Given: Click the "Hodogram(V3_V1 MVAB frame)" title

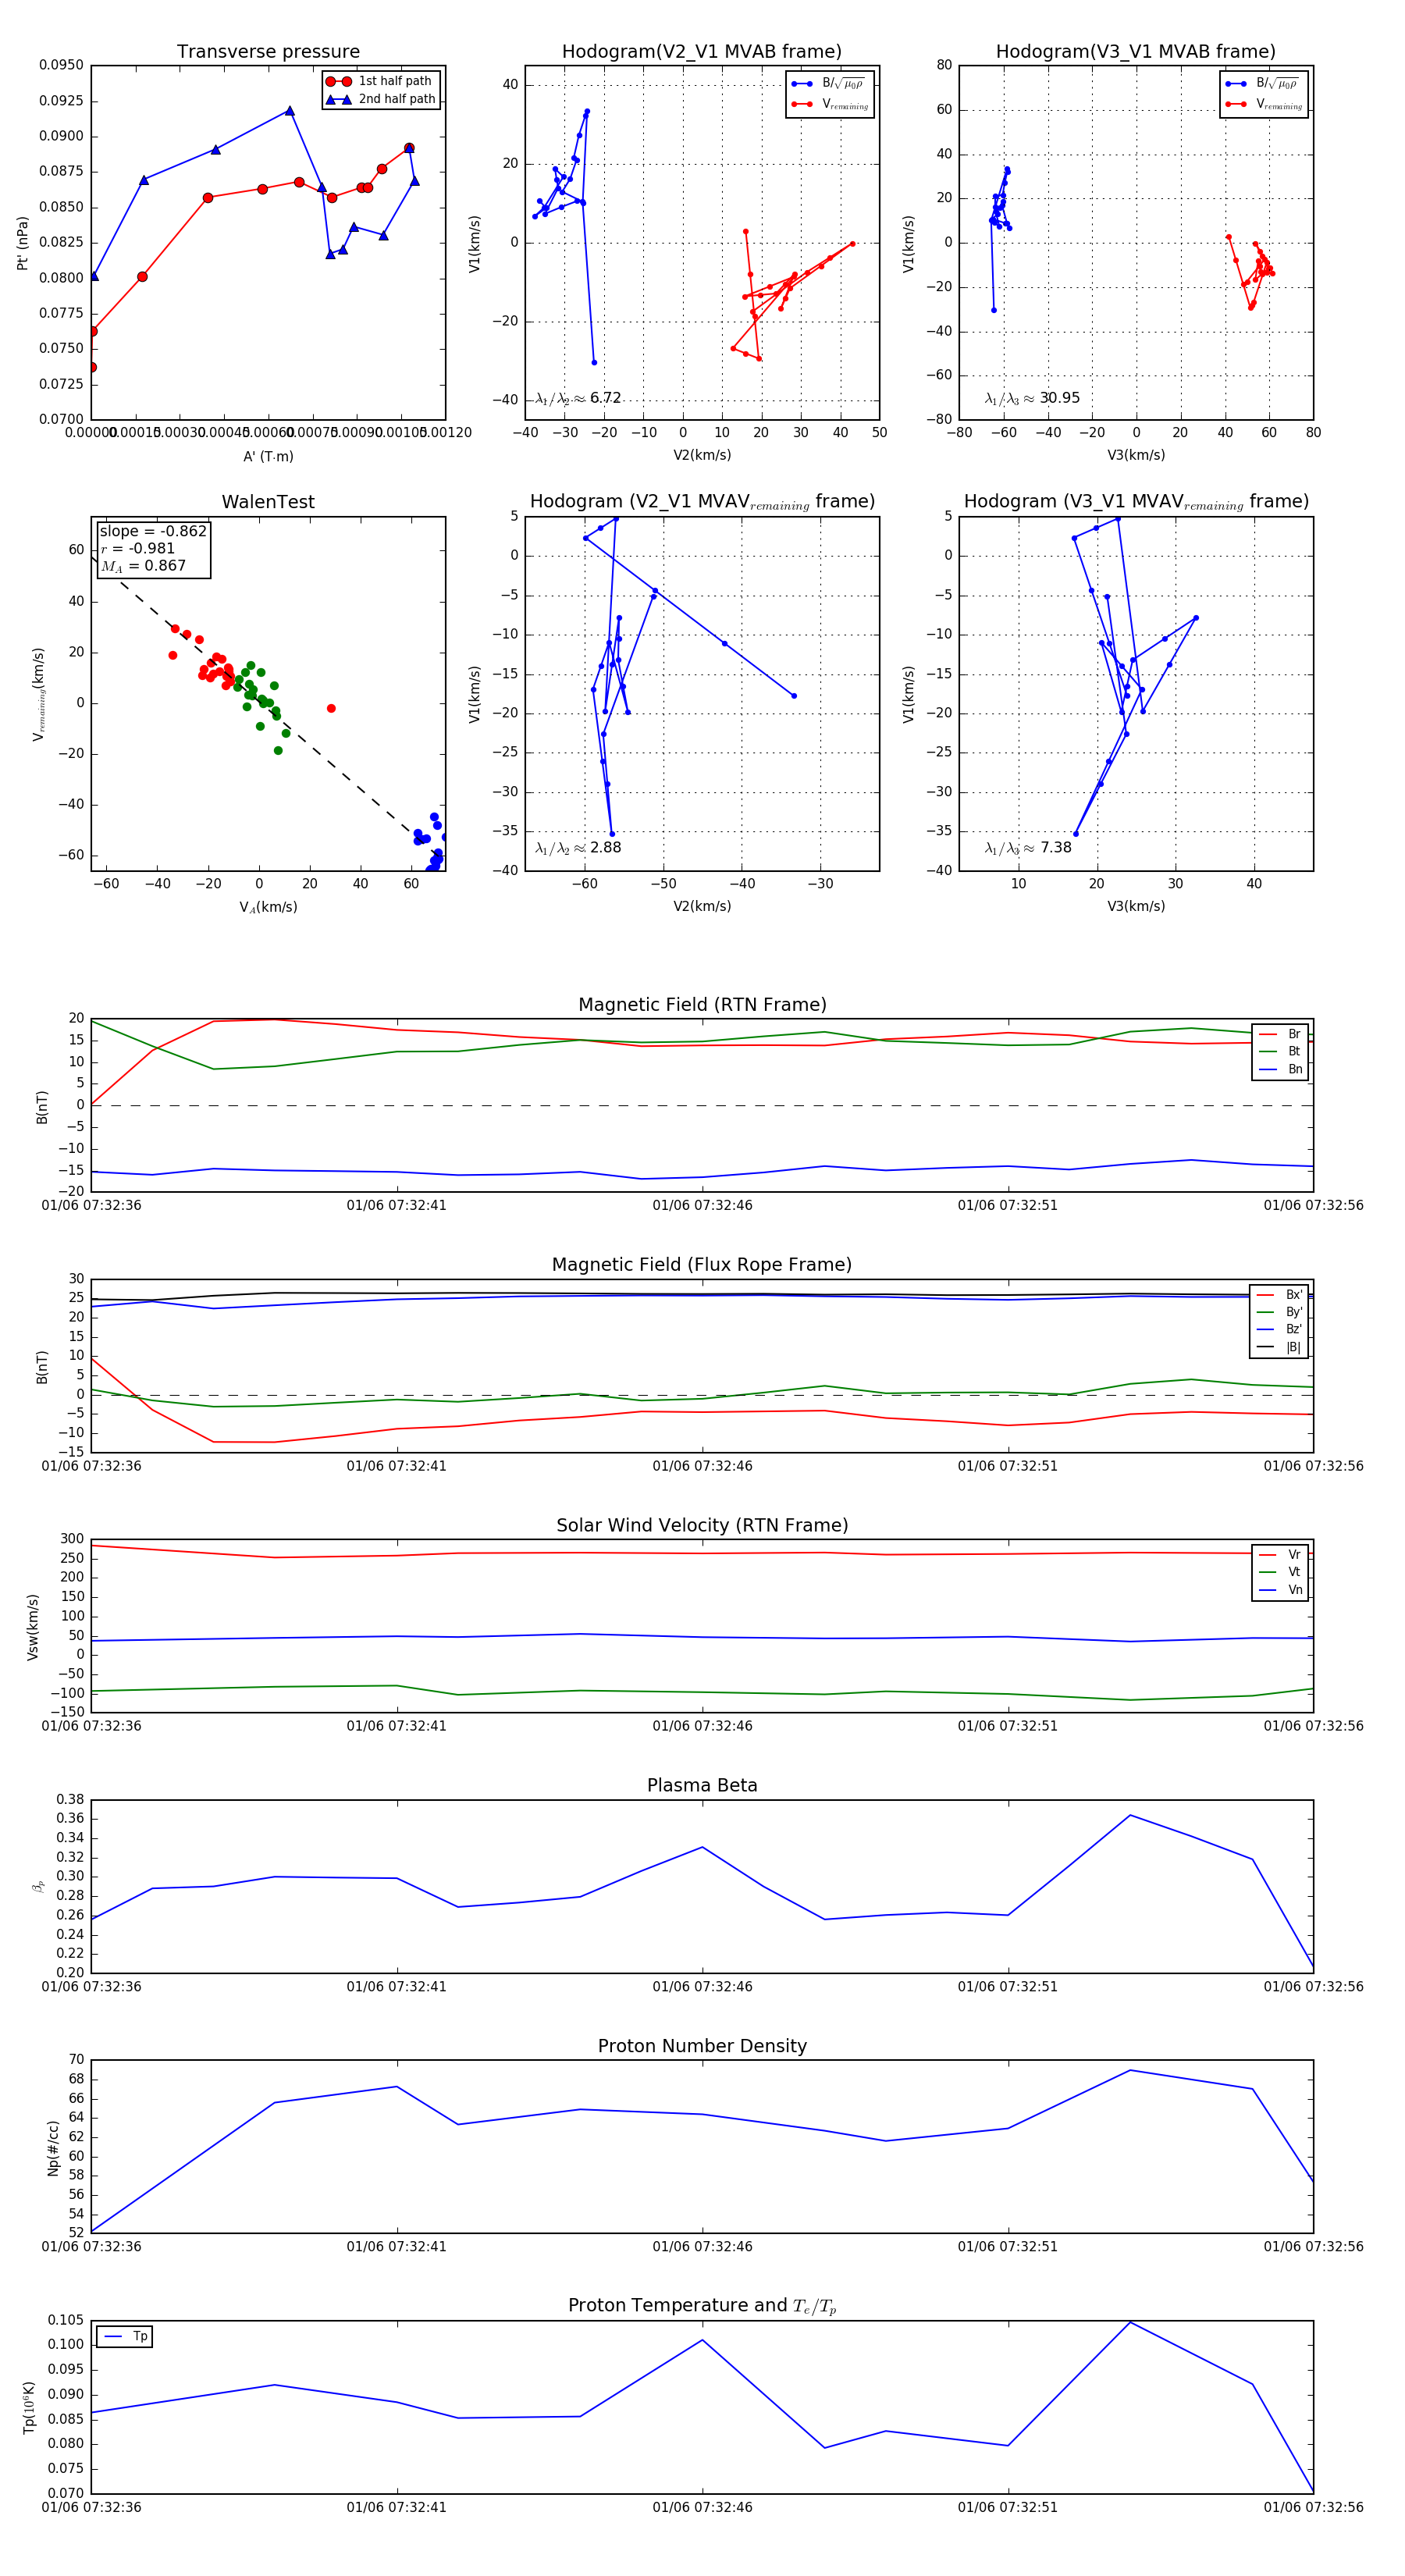Looking at the screenshot, I should click(x=1136, y=52).
